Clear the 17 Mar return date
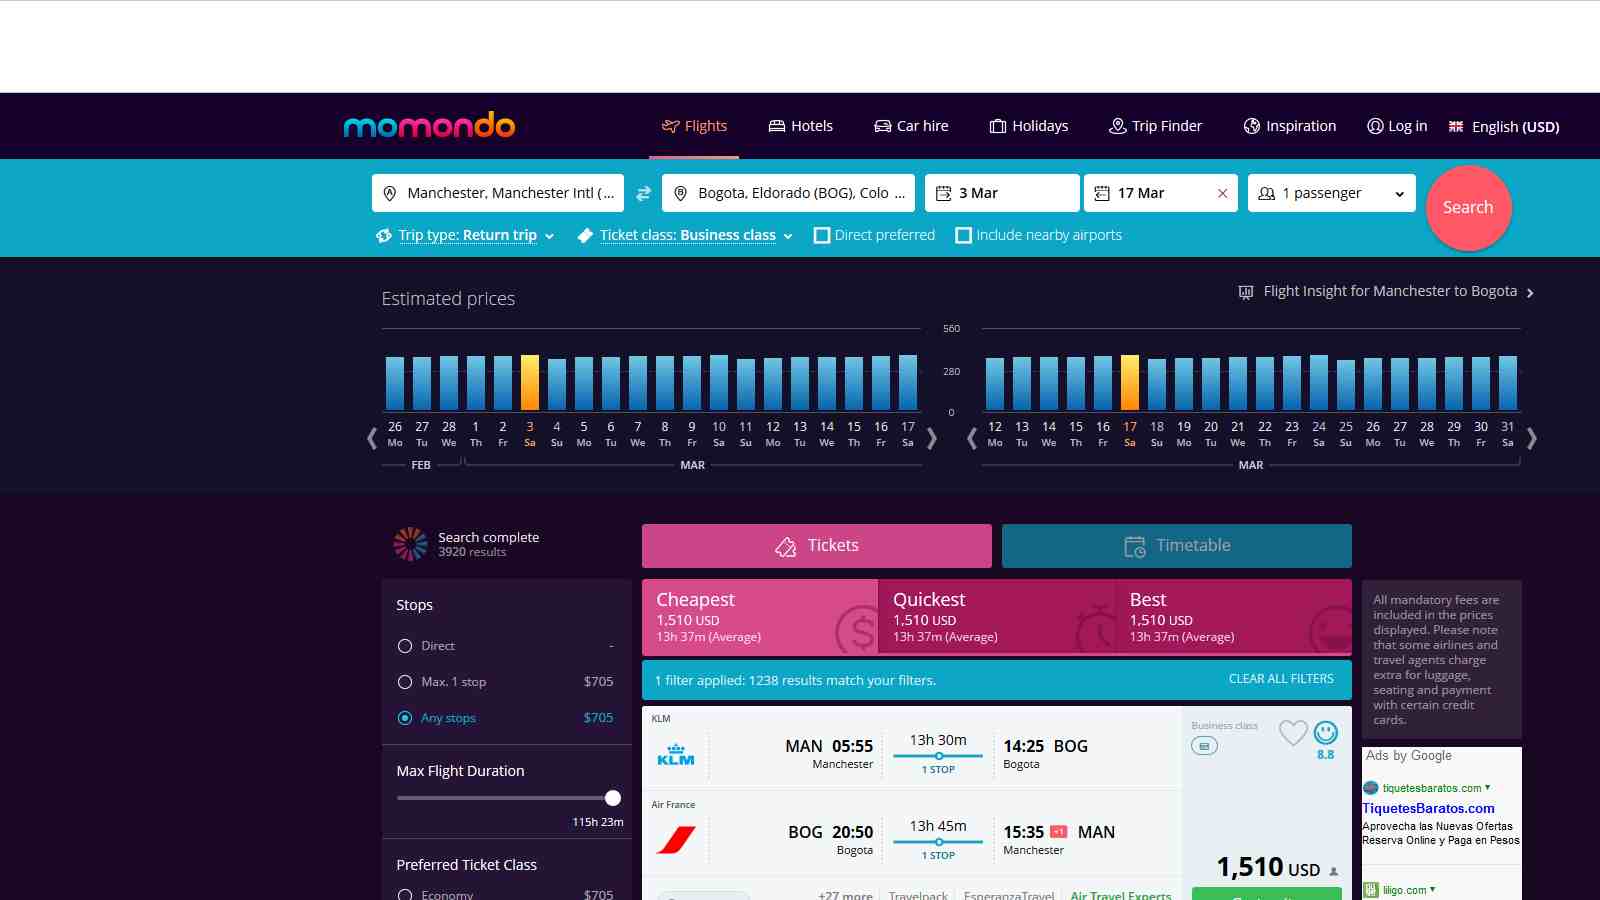The image size is (1600, 900). tap(1222, 193)
